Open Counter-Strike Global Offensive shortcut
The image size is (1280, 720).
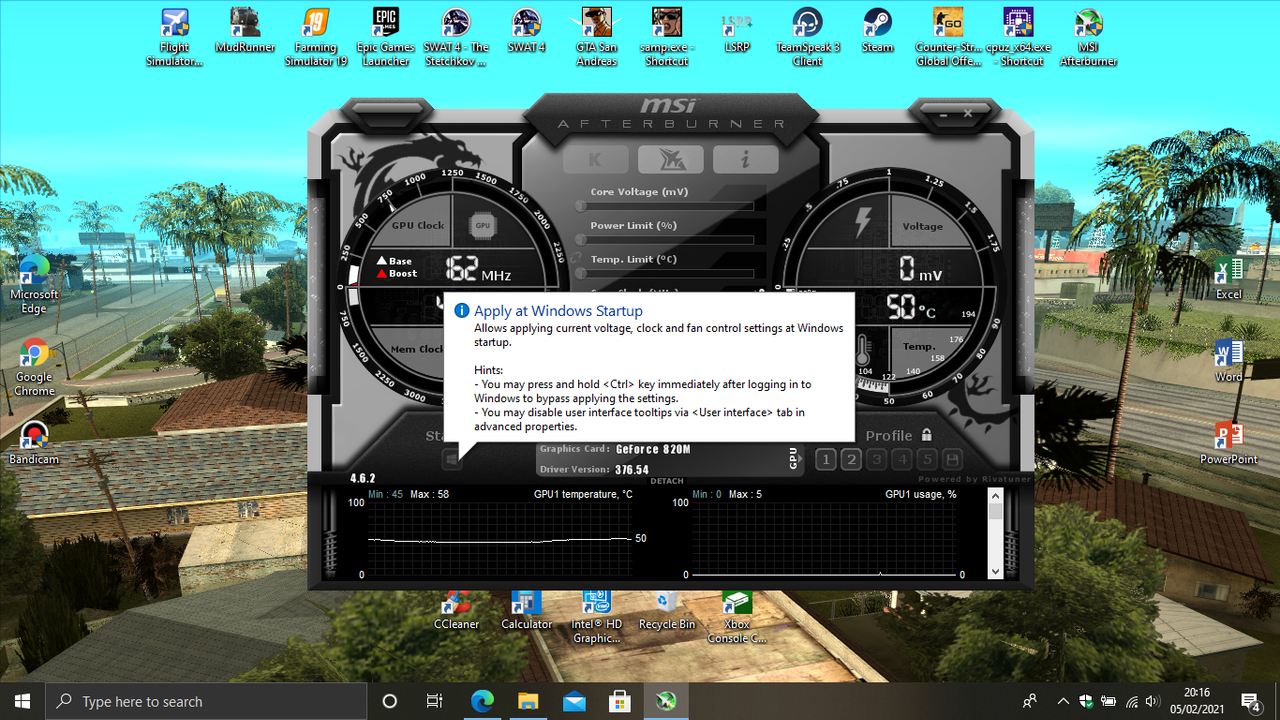(x=948, y=38)
